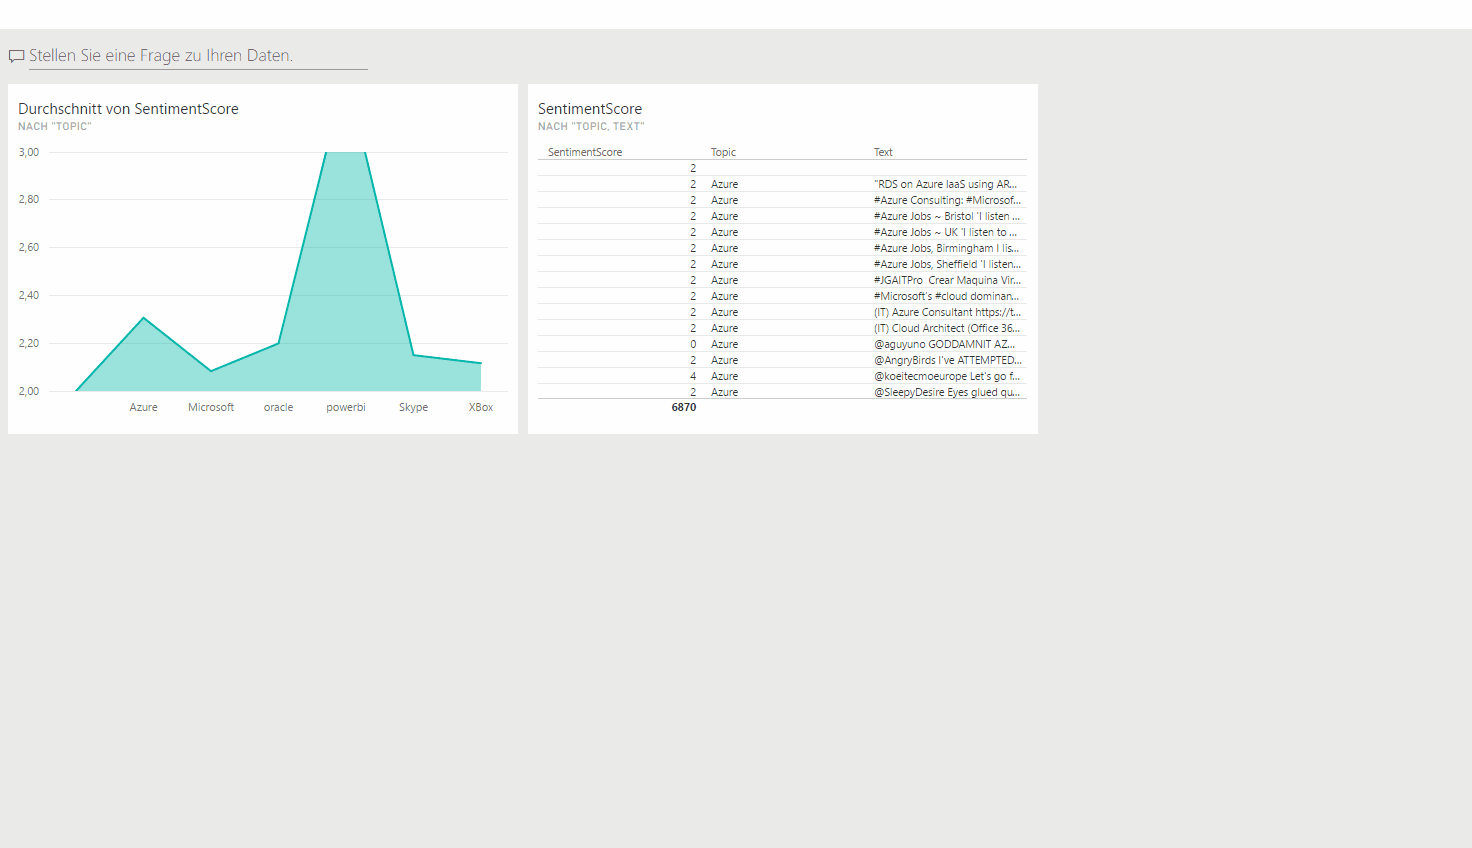Click the 'NACH "TOPIC, TEXT"' subtitle

coord(591,127)
